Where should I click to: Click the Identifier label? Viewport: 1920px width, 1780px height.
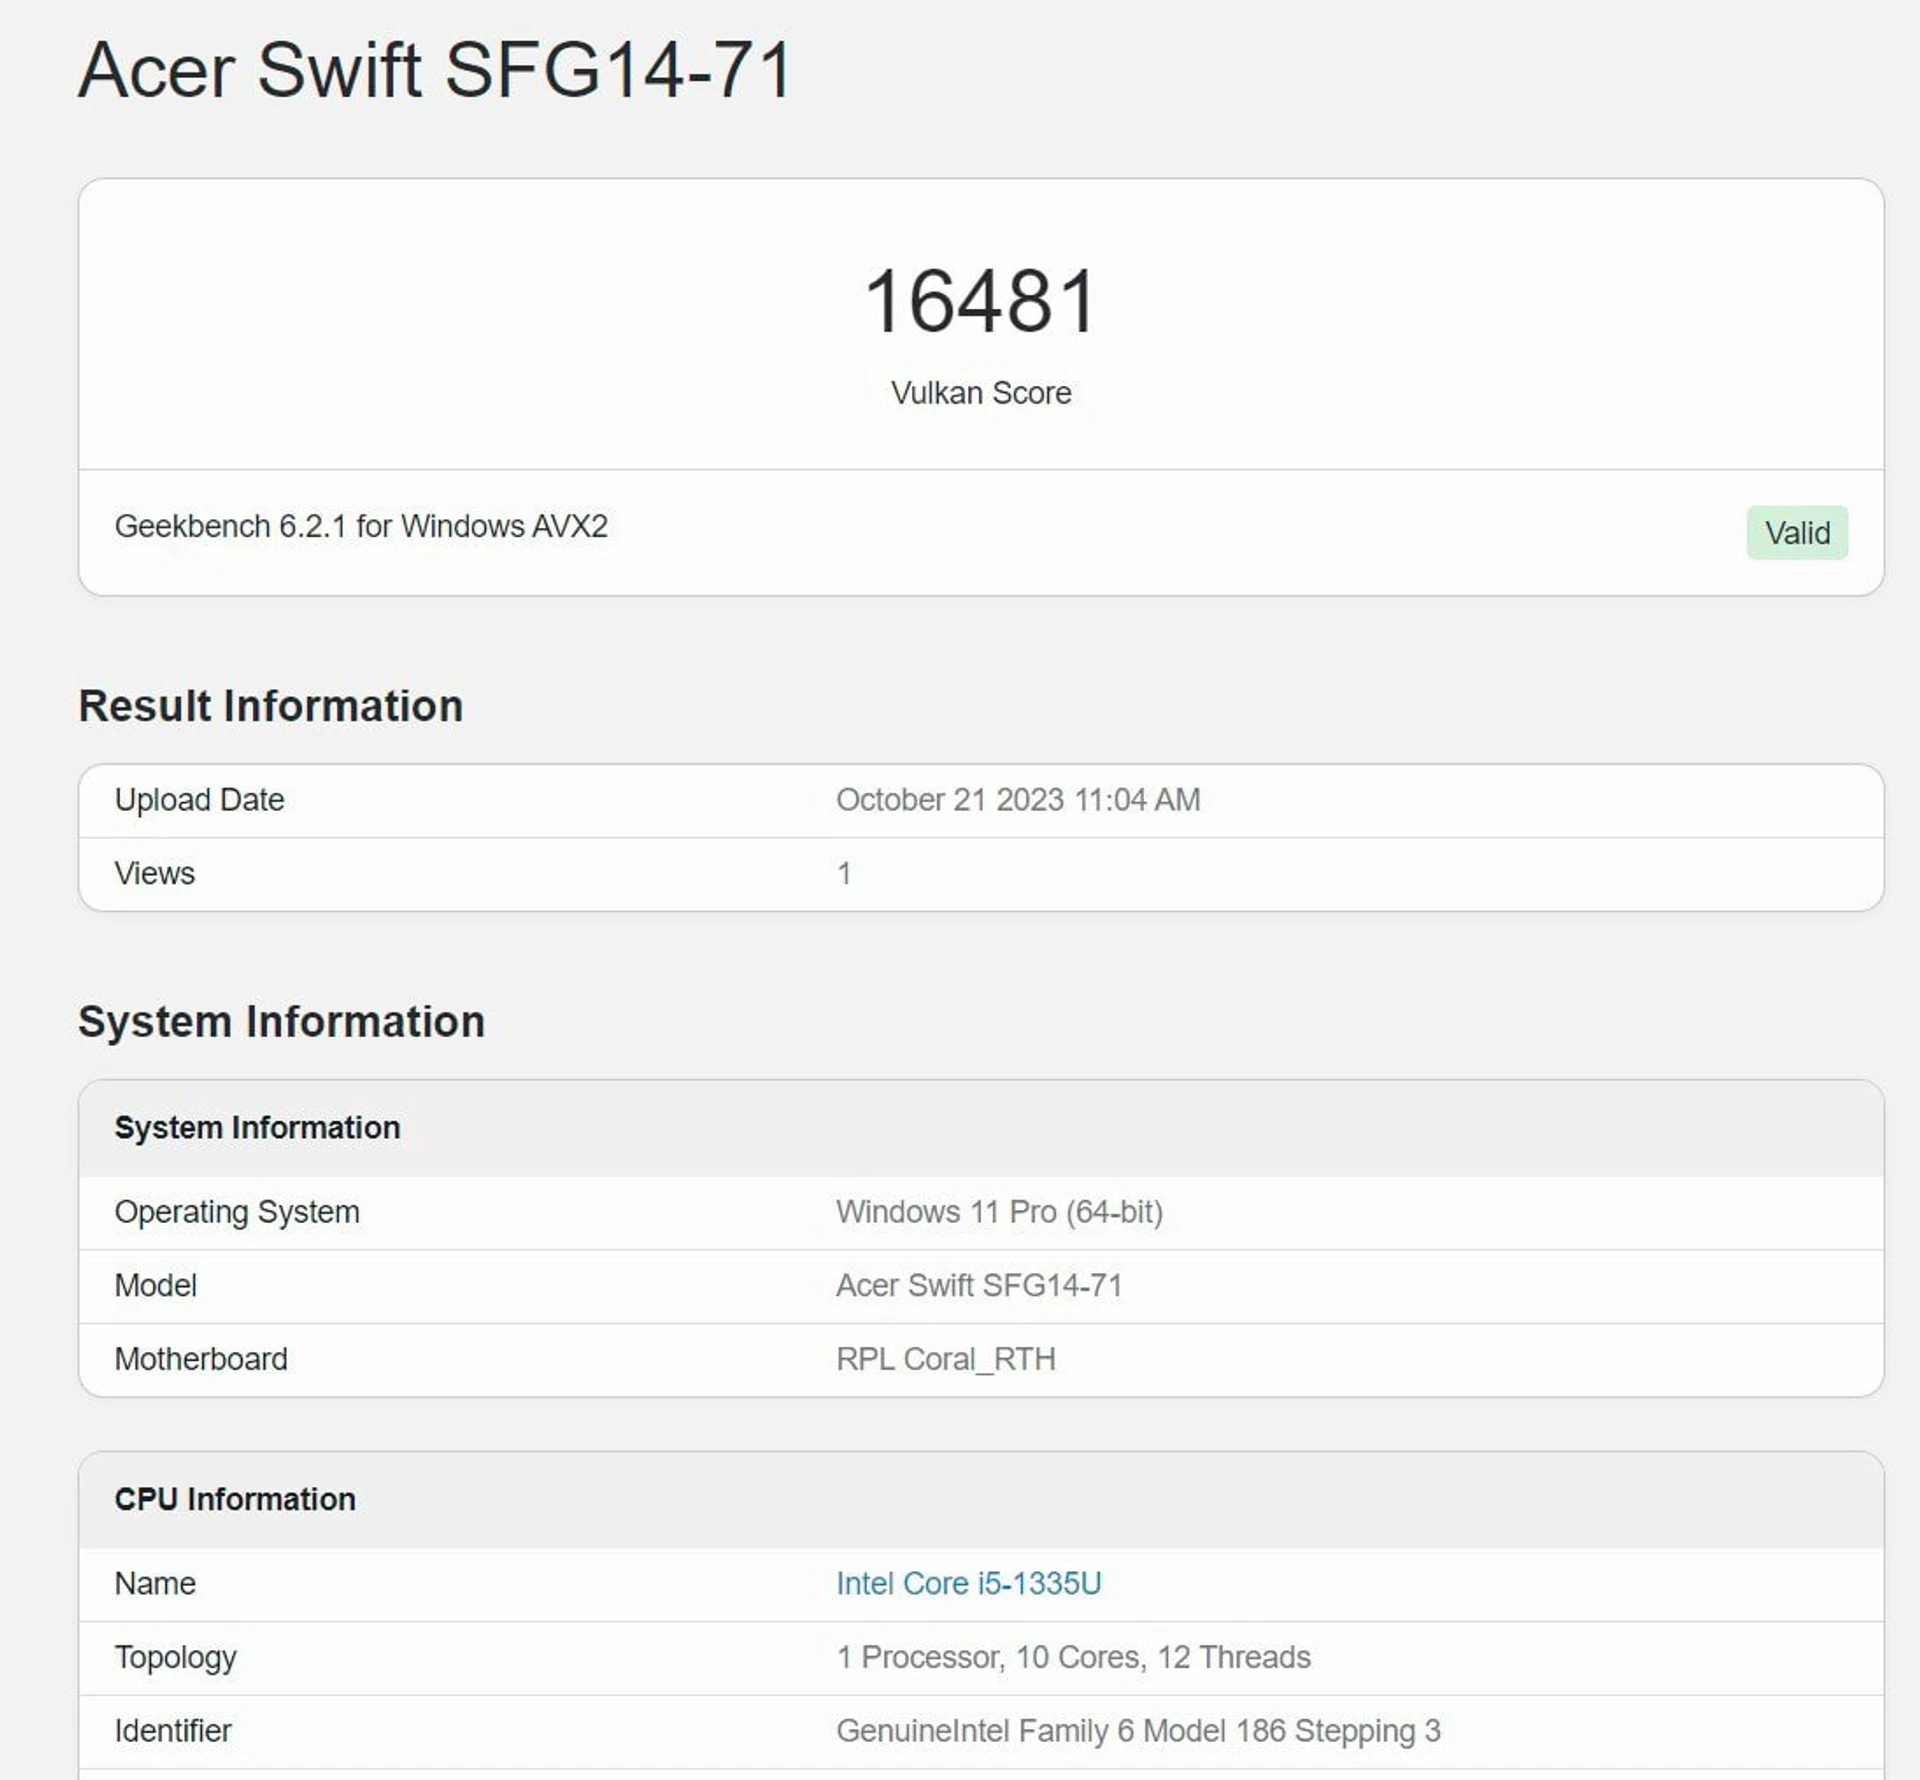coord(173,1731)
